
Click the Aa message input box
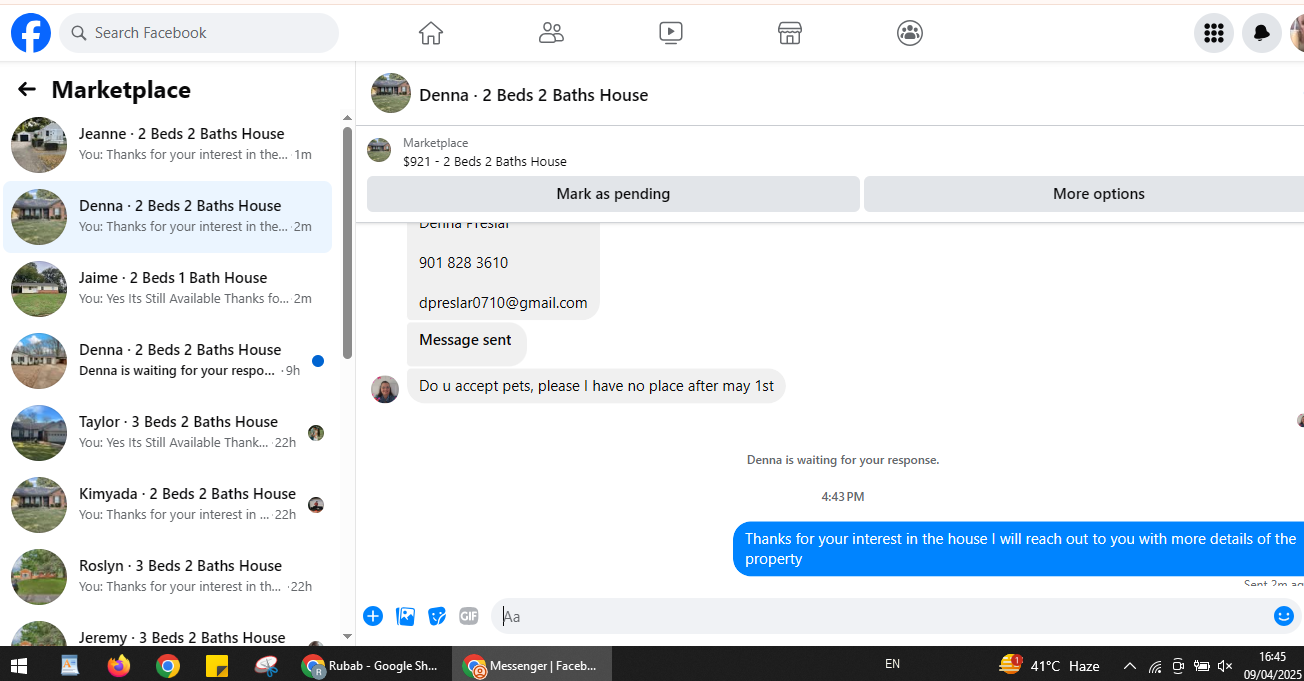(880, 616)
